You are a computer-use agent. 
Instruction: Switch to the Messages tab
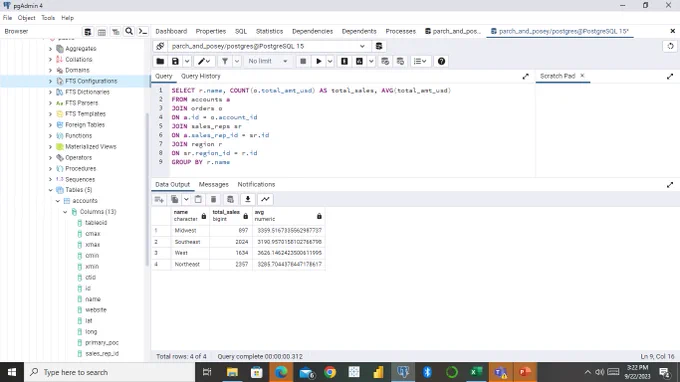point(213,184)
